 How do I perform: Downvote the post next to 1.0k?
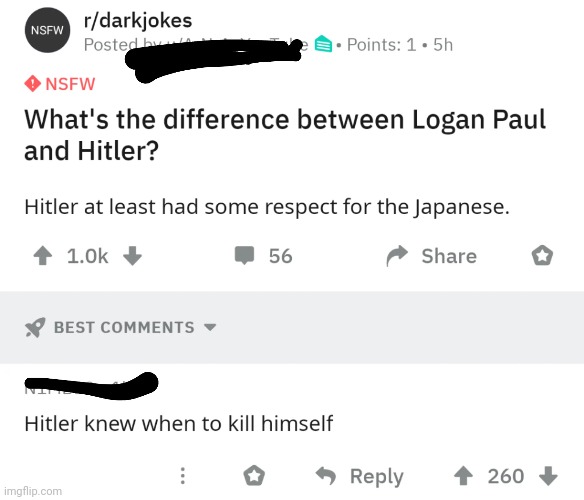(132, 256)
